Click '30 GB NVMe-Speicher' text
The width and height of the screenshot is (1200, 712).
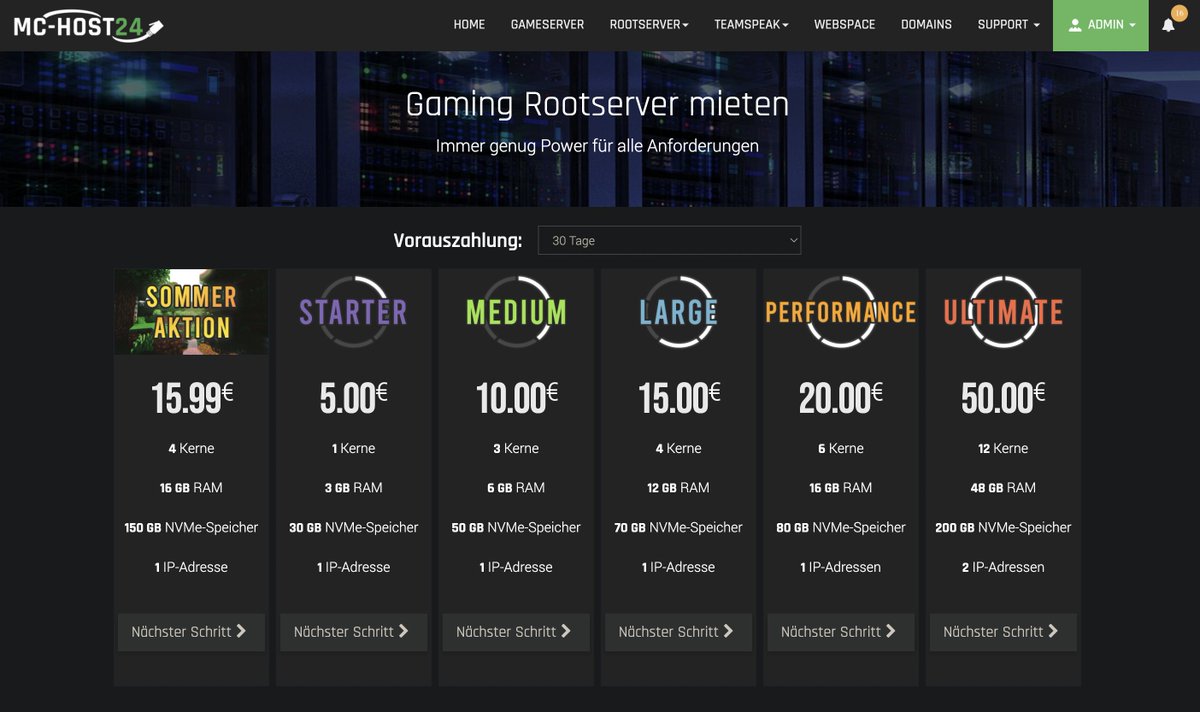point(353,528)
